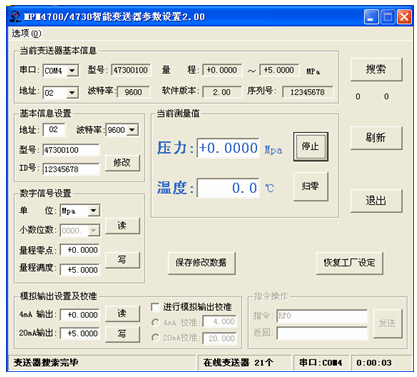
Task: Click 保存修改数据 save button
Action: coord(201,263)
